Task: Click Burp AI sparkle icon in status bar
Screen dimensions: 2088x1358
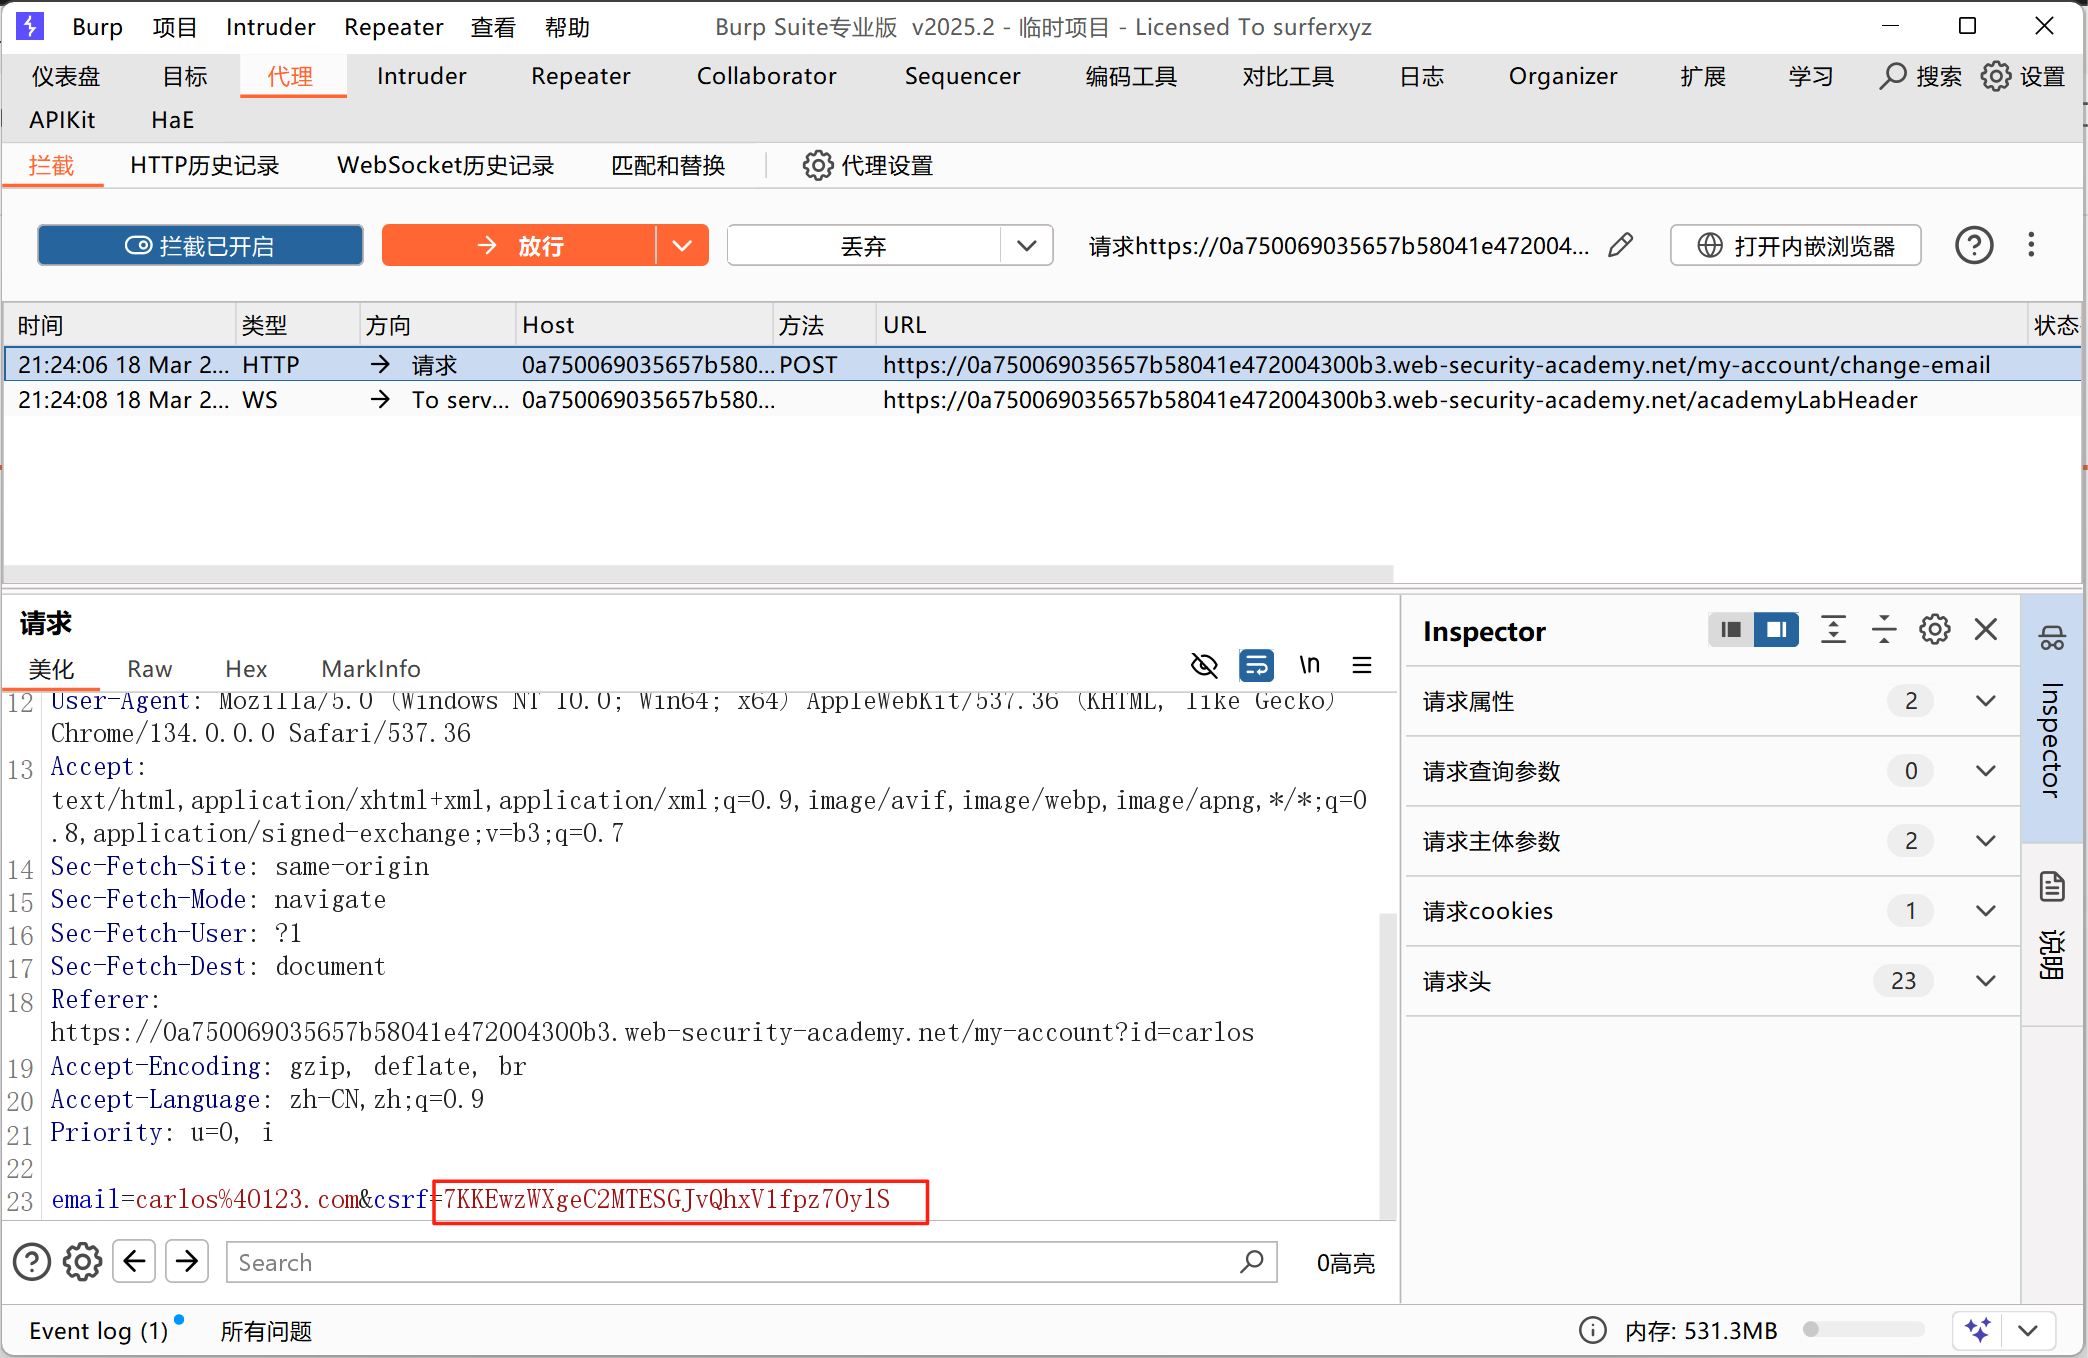Action: point(1977,1330)
